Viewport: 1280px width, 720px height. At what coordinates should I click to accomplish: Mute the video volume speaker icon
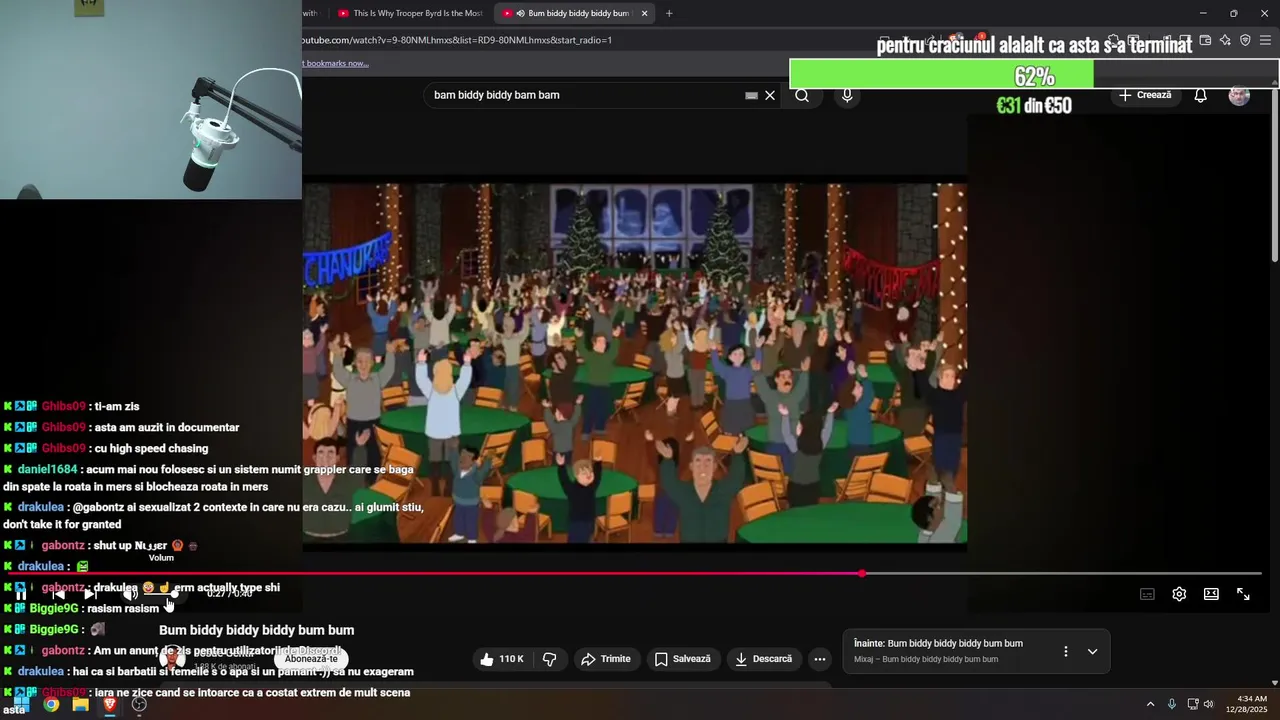[129, 594]
